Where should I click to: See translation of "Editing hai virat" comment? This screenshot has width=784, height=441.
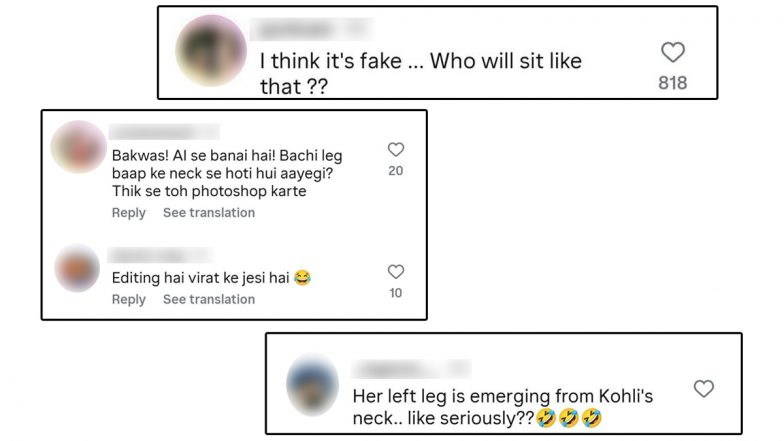point(209,299)
